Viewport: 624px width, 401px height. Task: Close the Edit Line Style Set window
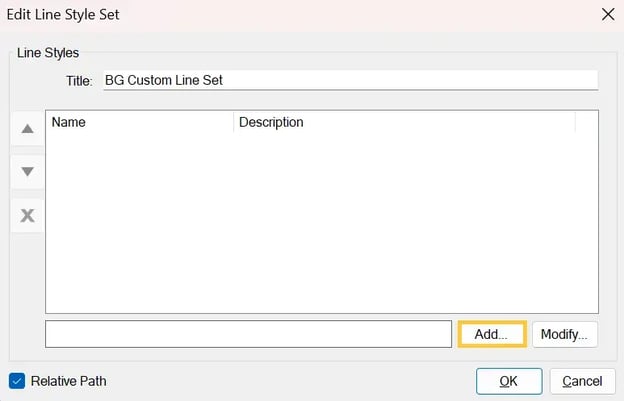pyautogui.click(x=608, y=15)
